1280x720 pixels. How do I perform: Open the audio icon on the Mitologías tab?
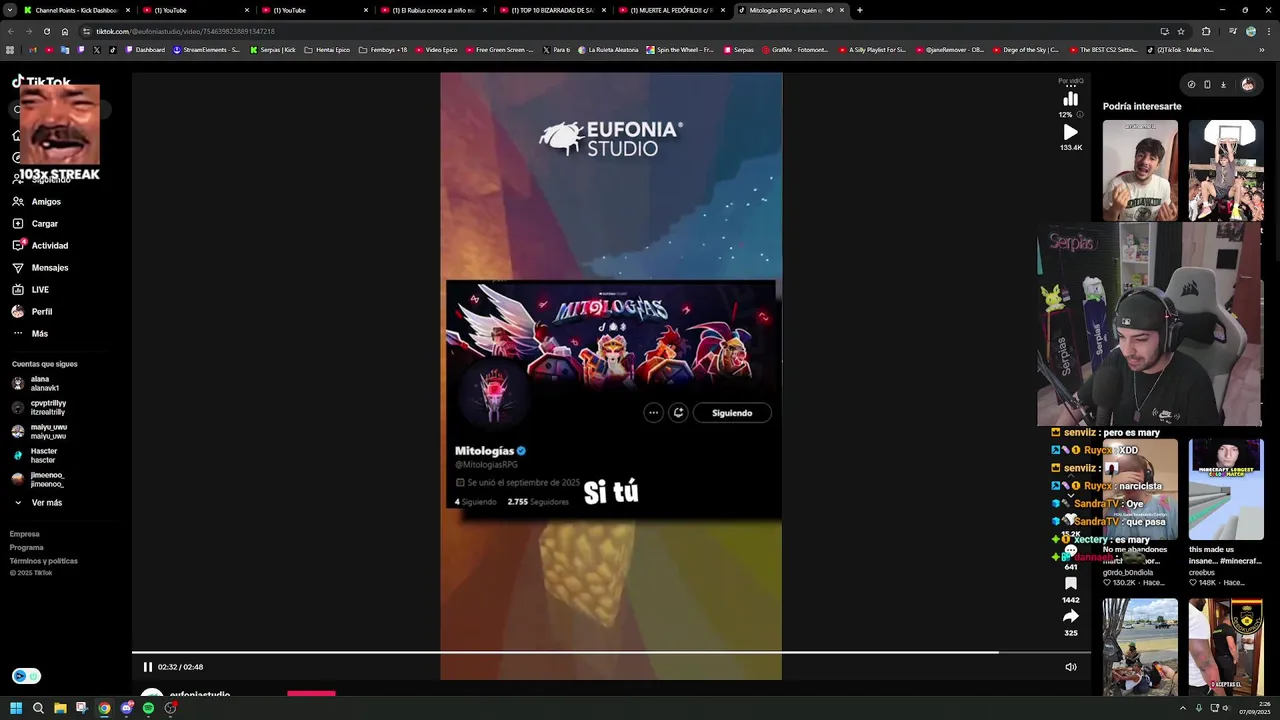coord(830,10)
